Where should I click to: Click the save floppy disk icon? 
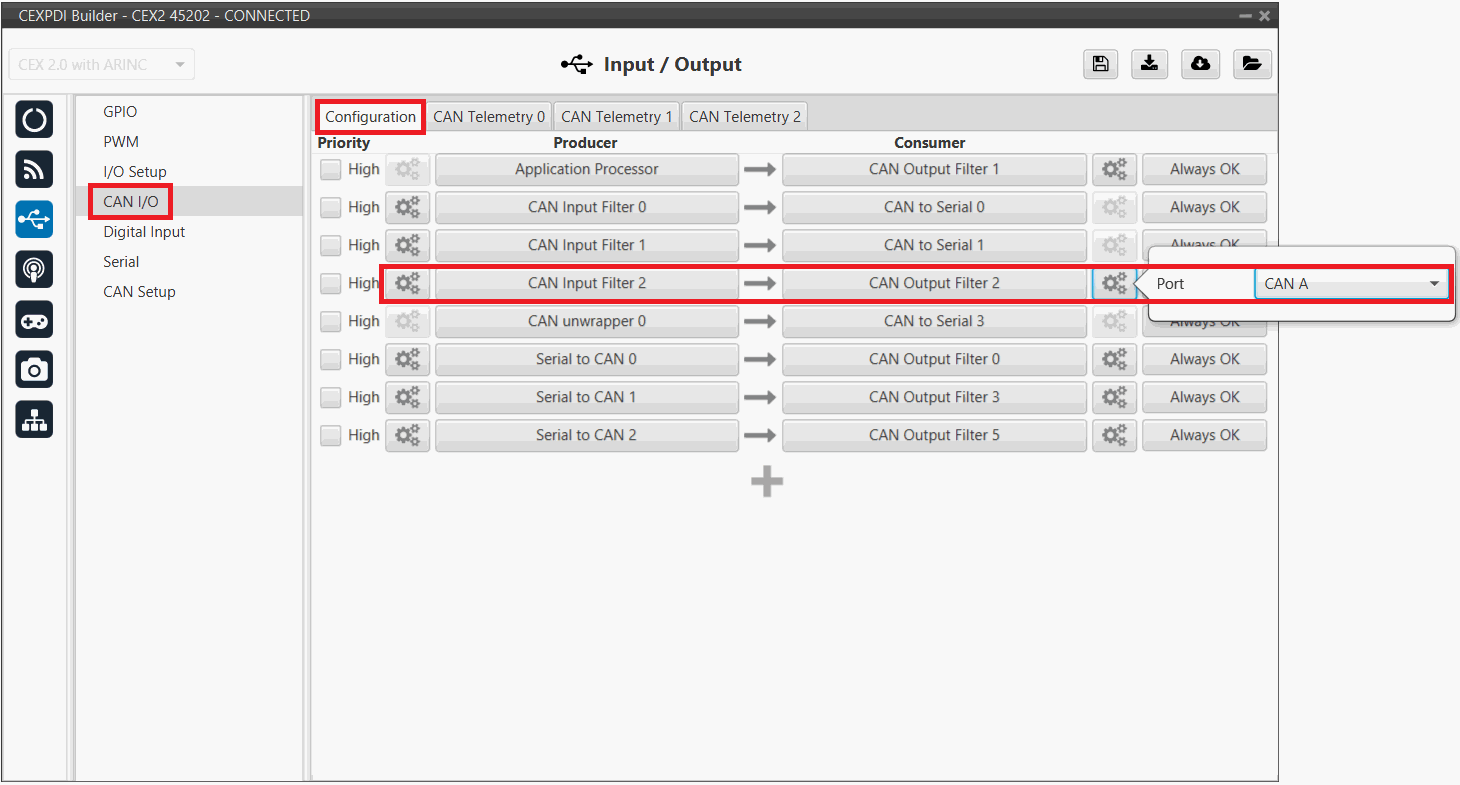(x=1100, y=64)
